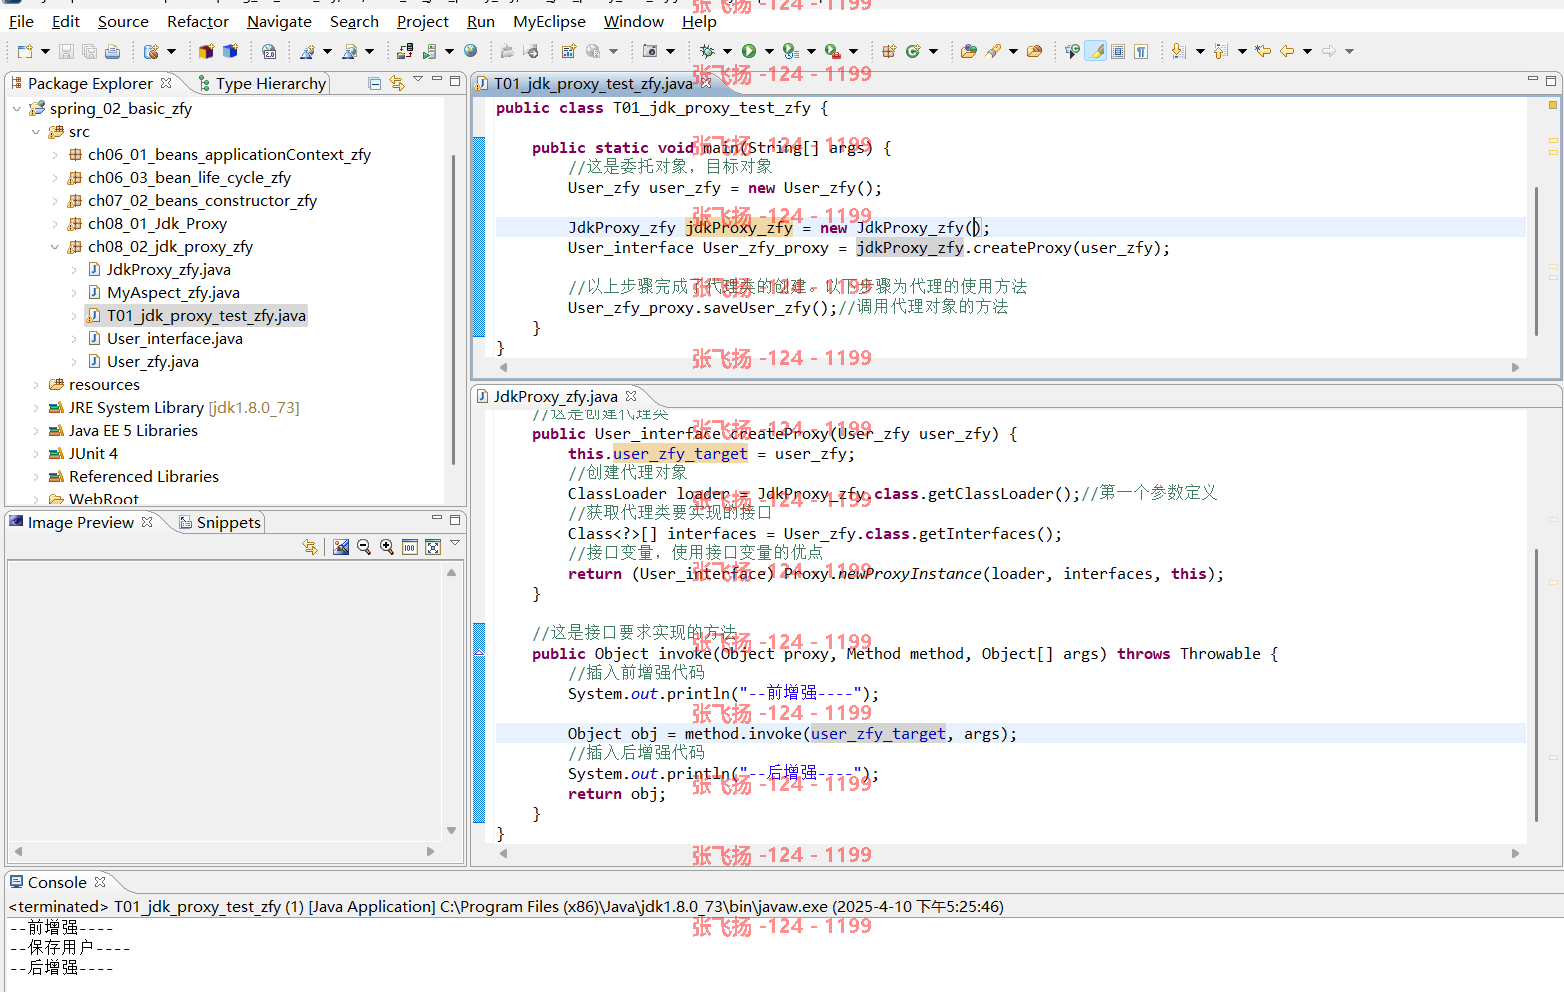Select User_zfy.java in the tree
Image resolution: width=1564 pixels, height=992 pixels.
(153, 362)
